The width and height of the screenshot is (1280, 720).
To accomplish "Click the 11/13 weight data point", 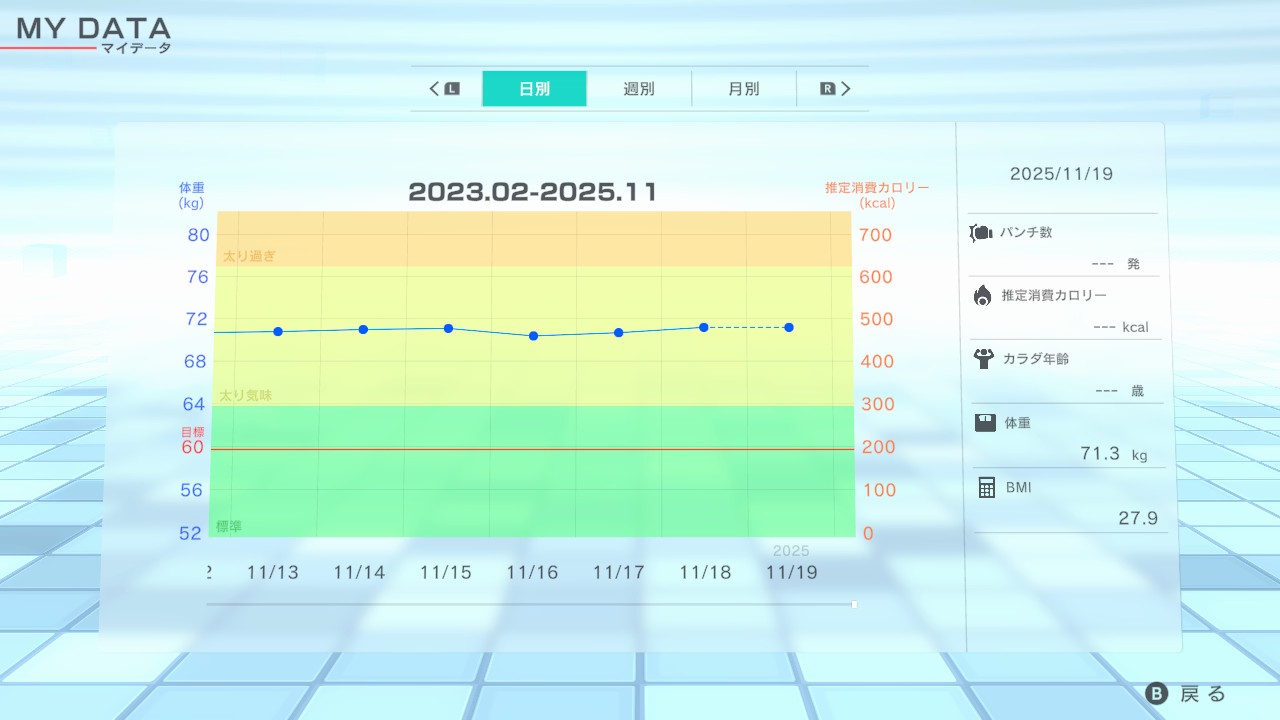I will click(278, 331).
